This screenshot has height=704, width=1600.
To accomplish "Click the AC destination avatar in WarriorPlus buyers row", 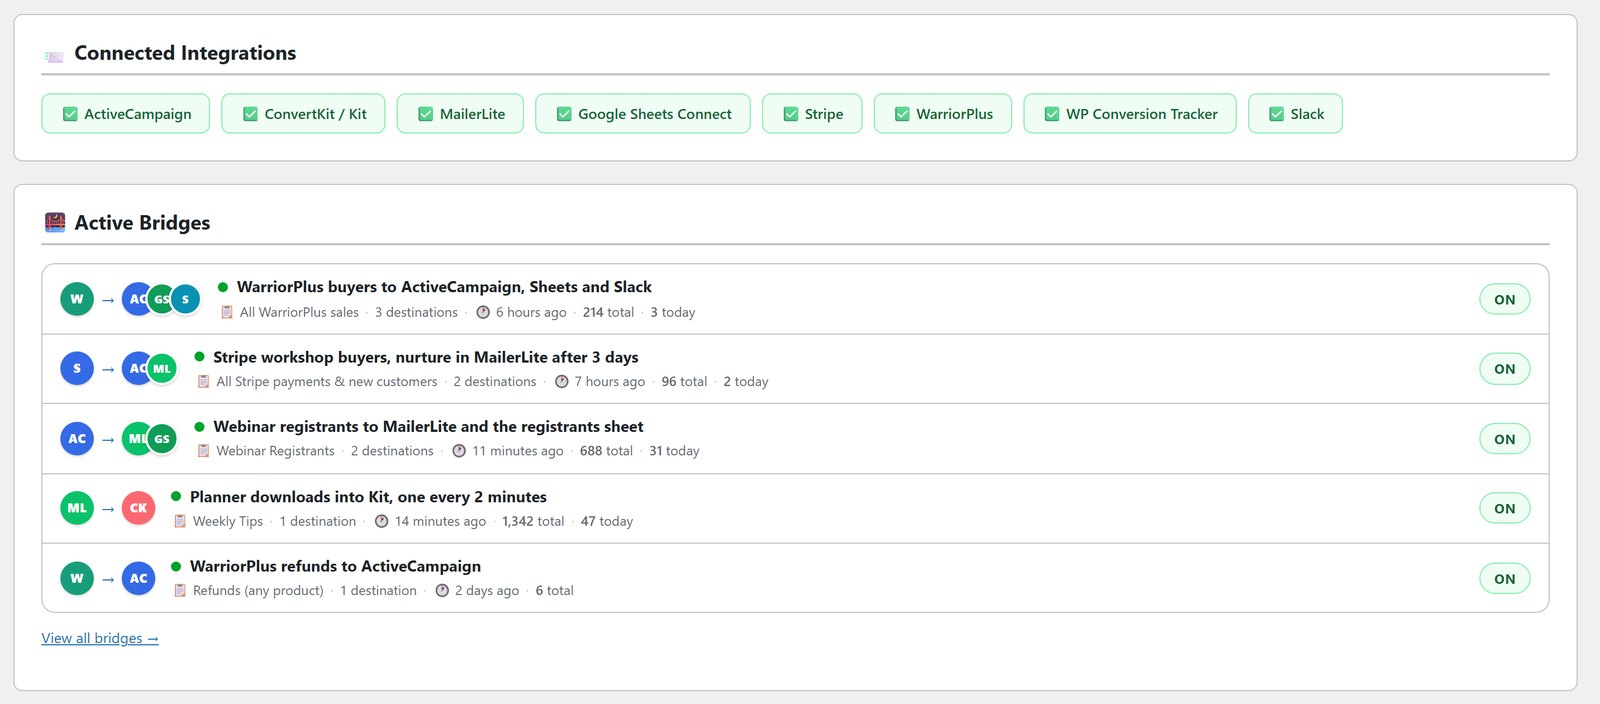I will pos(135,299).
